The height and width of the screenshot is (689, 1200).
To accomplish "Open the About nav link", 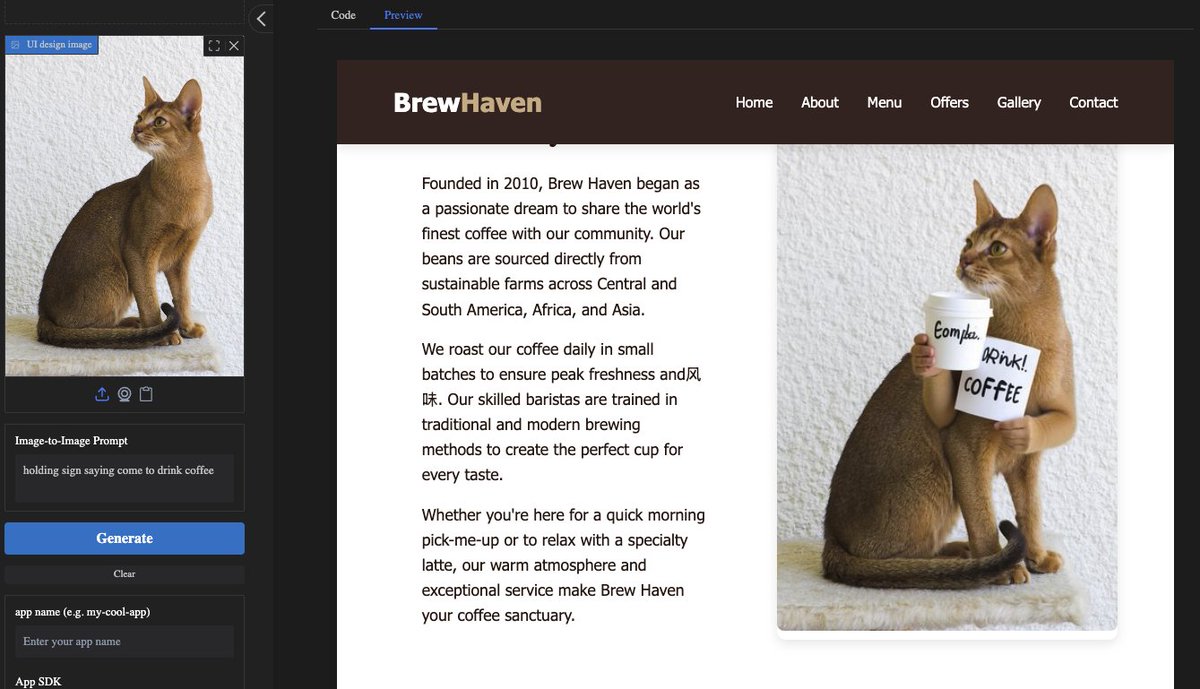I will [820, 102].
